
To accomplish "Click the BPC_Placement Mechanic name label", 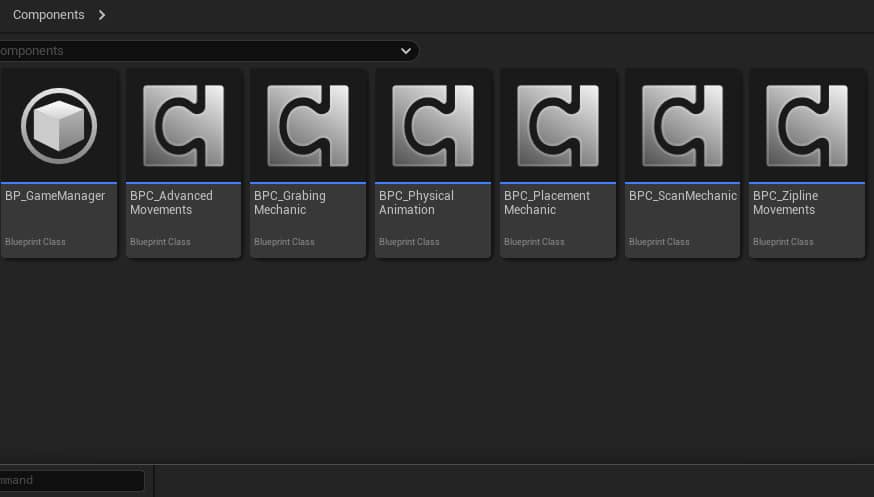I will click(546, 203).
